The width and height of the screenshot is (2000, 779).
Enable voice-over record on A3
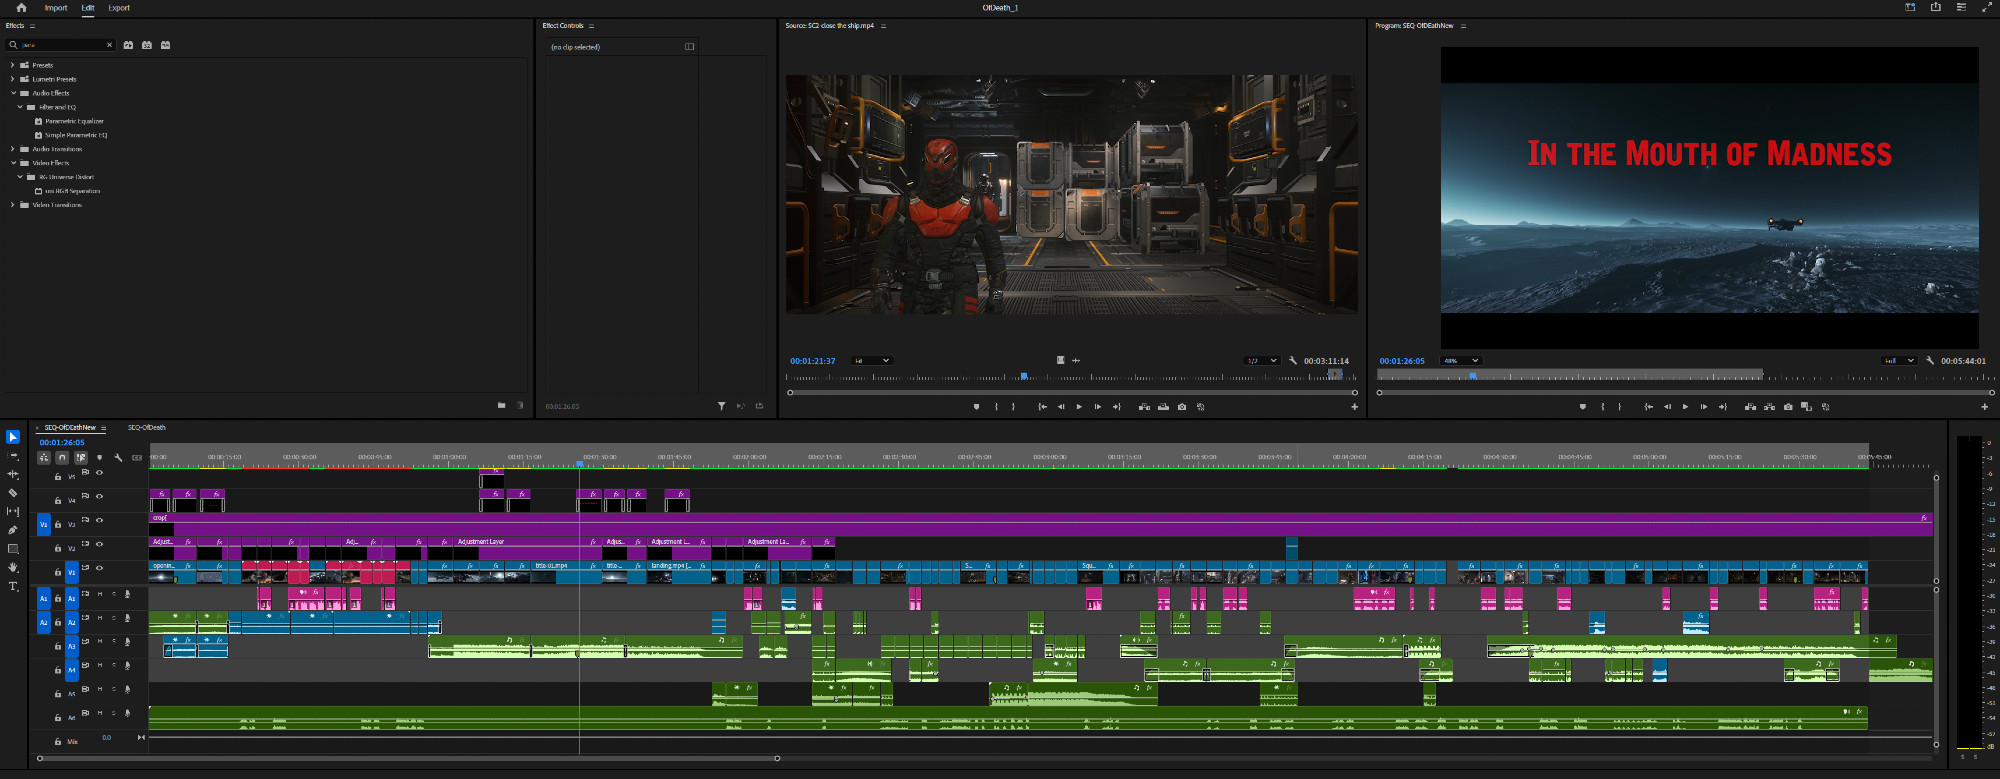coord(127,642)
